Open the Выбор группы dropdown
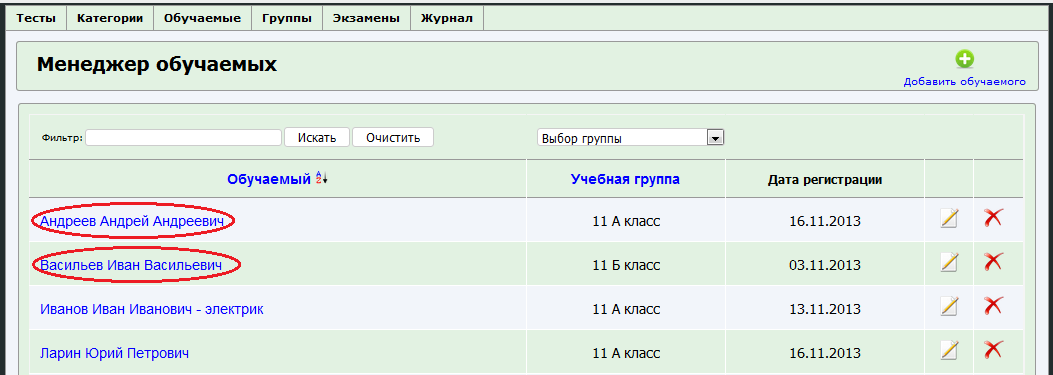This screenshot has width=1053, height=375. [x=630, y=138]
